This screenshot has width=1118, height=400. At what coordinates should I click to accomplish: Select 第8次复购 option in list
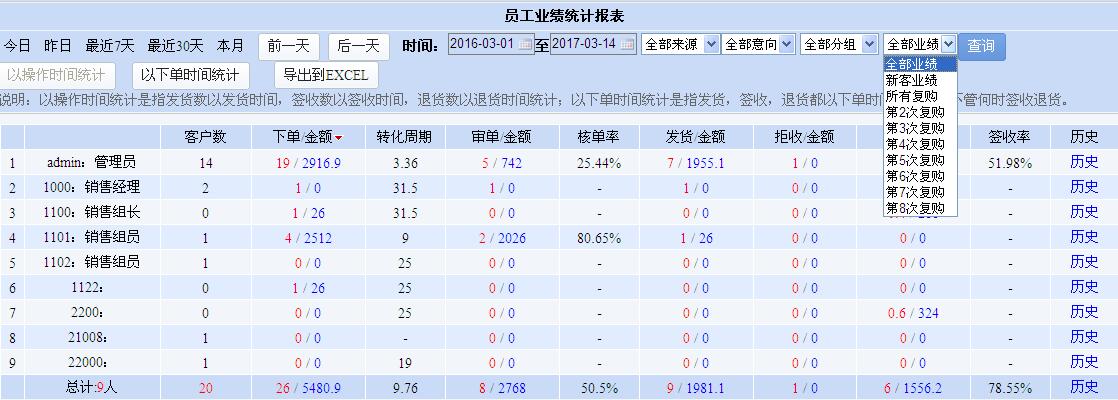pyautogui.click(x=914, y=208)
